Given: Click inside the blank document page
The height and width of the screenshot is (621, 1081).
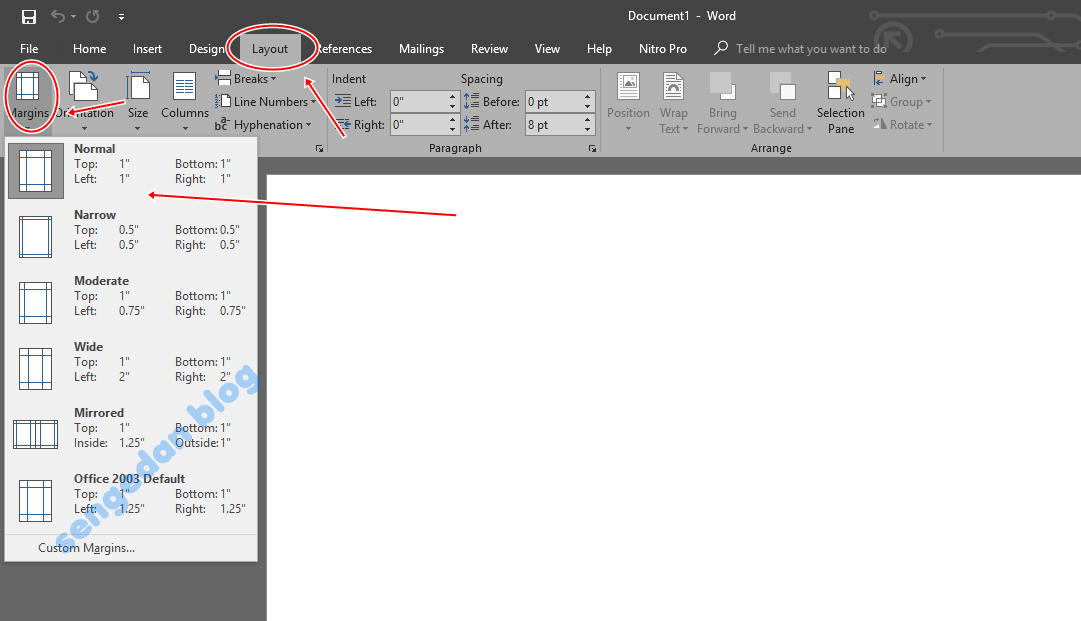Looking at the screenshot, I should pos(674,398).
